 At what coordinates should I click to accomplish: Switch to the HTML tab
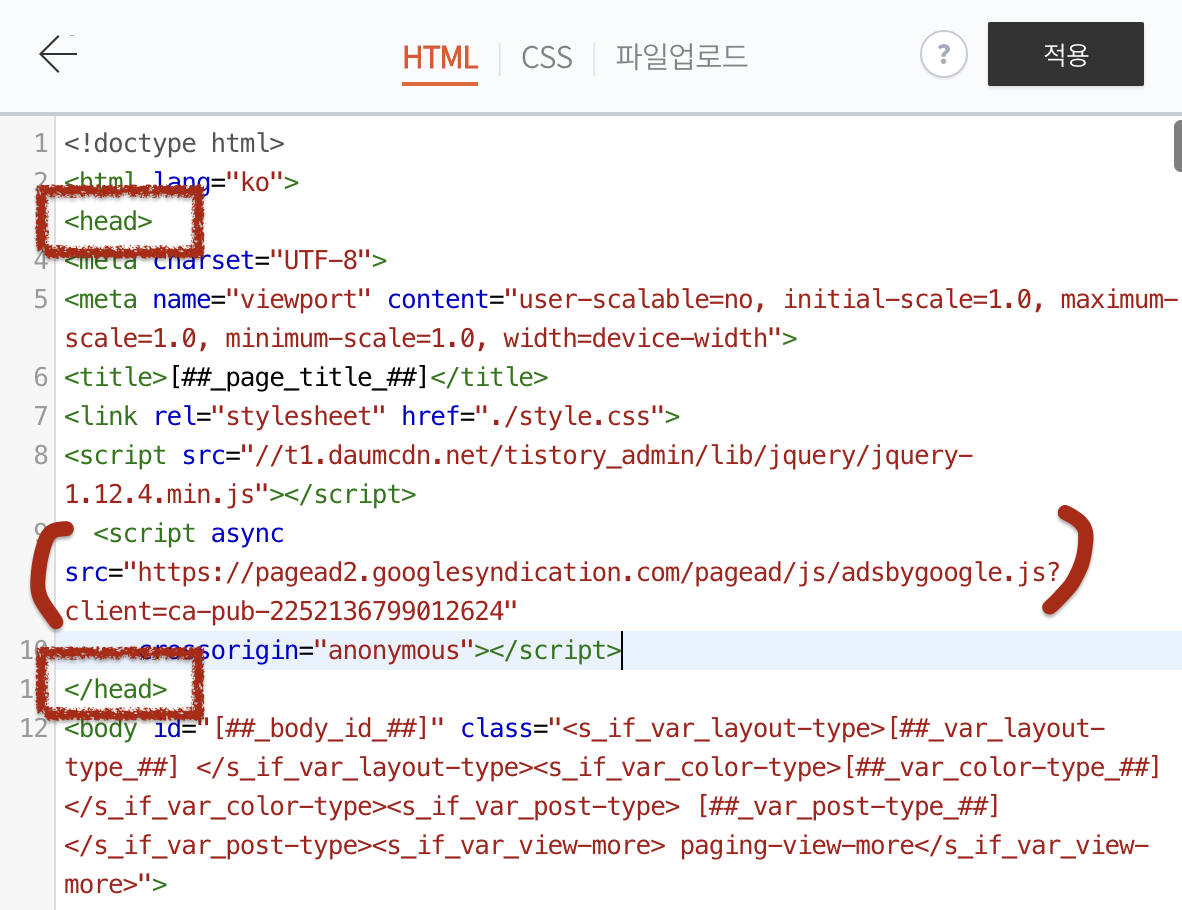tap(439, 58)
